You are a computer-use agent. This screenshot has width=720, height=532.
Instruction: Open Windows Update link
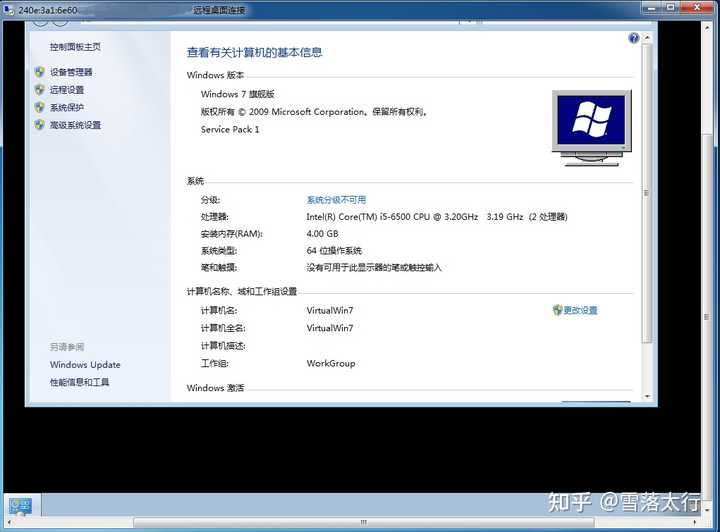point(85,365)
